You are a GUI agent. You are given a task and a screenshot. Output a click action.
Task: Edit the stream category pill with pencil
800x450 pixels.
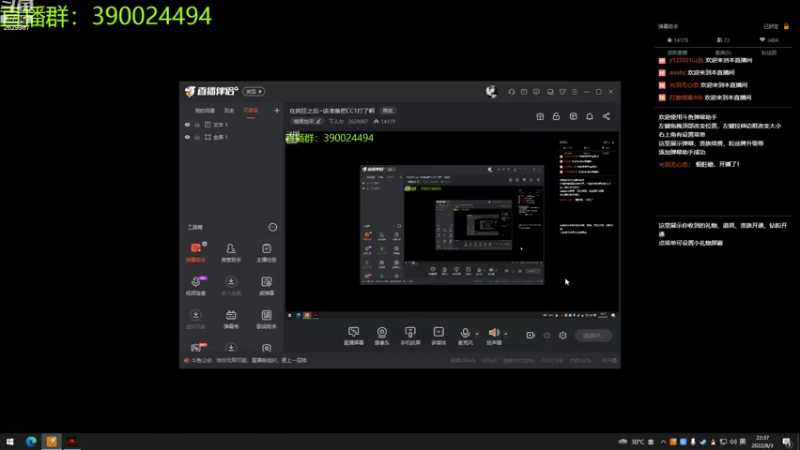point(307,121)
